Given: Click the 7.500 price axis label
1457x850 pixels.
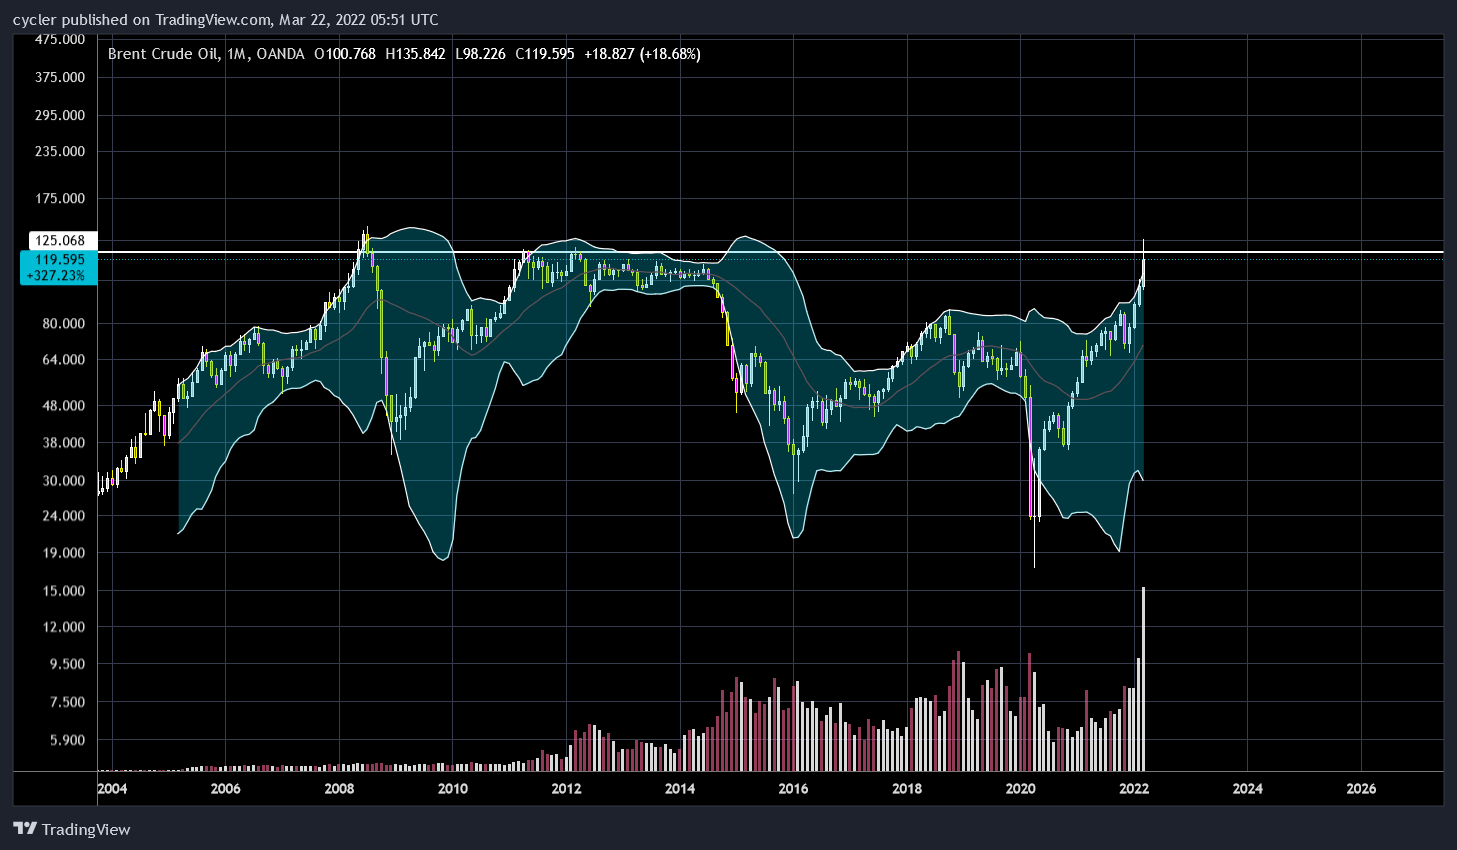Looking at the screenshot, I should click(66, 702).
